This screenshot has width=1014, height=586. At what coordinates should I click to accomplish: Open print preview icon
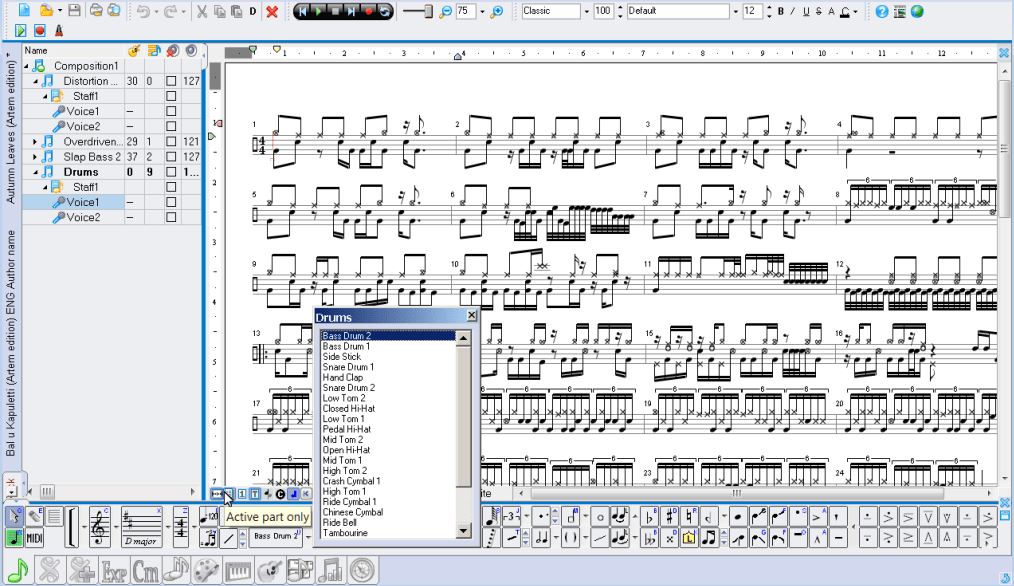point(114,10)
